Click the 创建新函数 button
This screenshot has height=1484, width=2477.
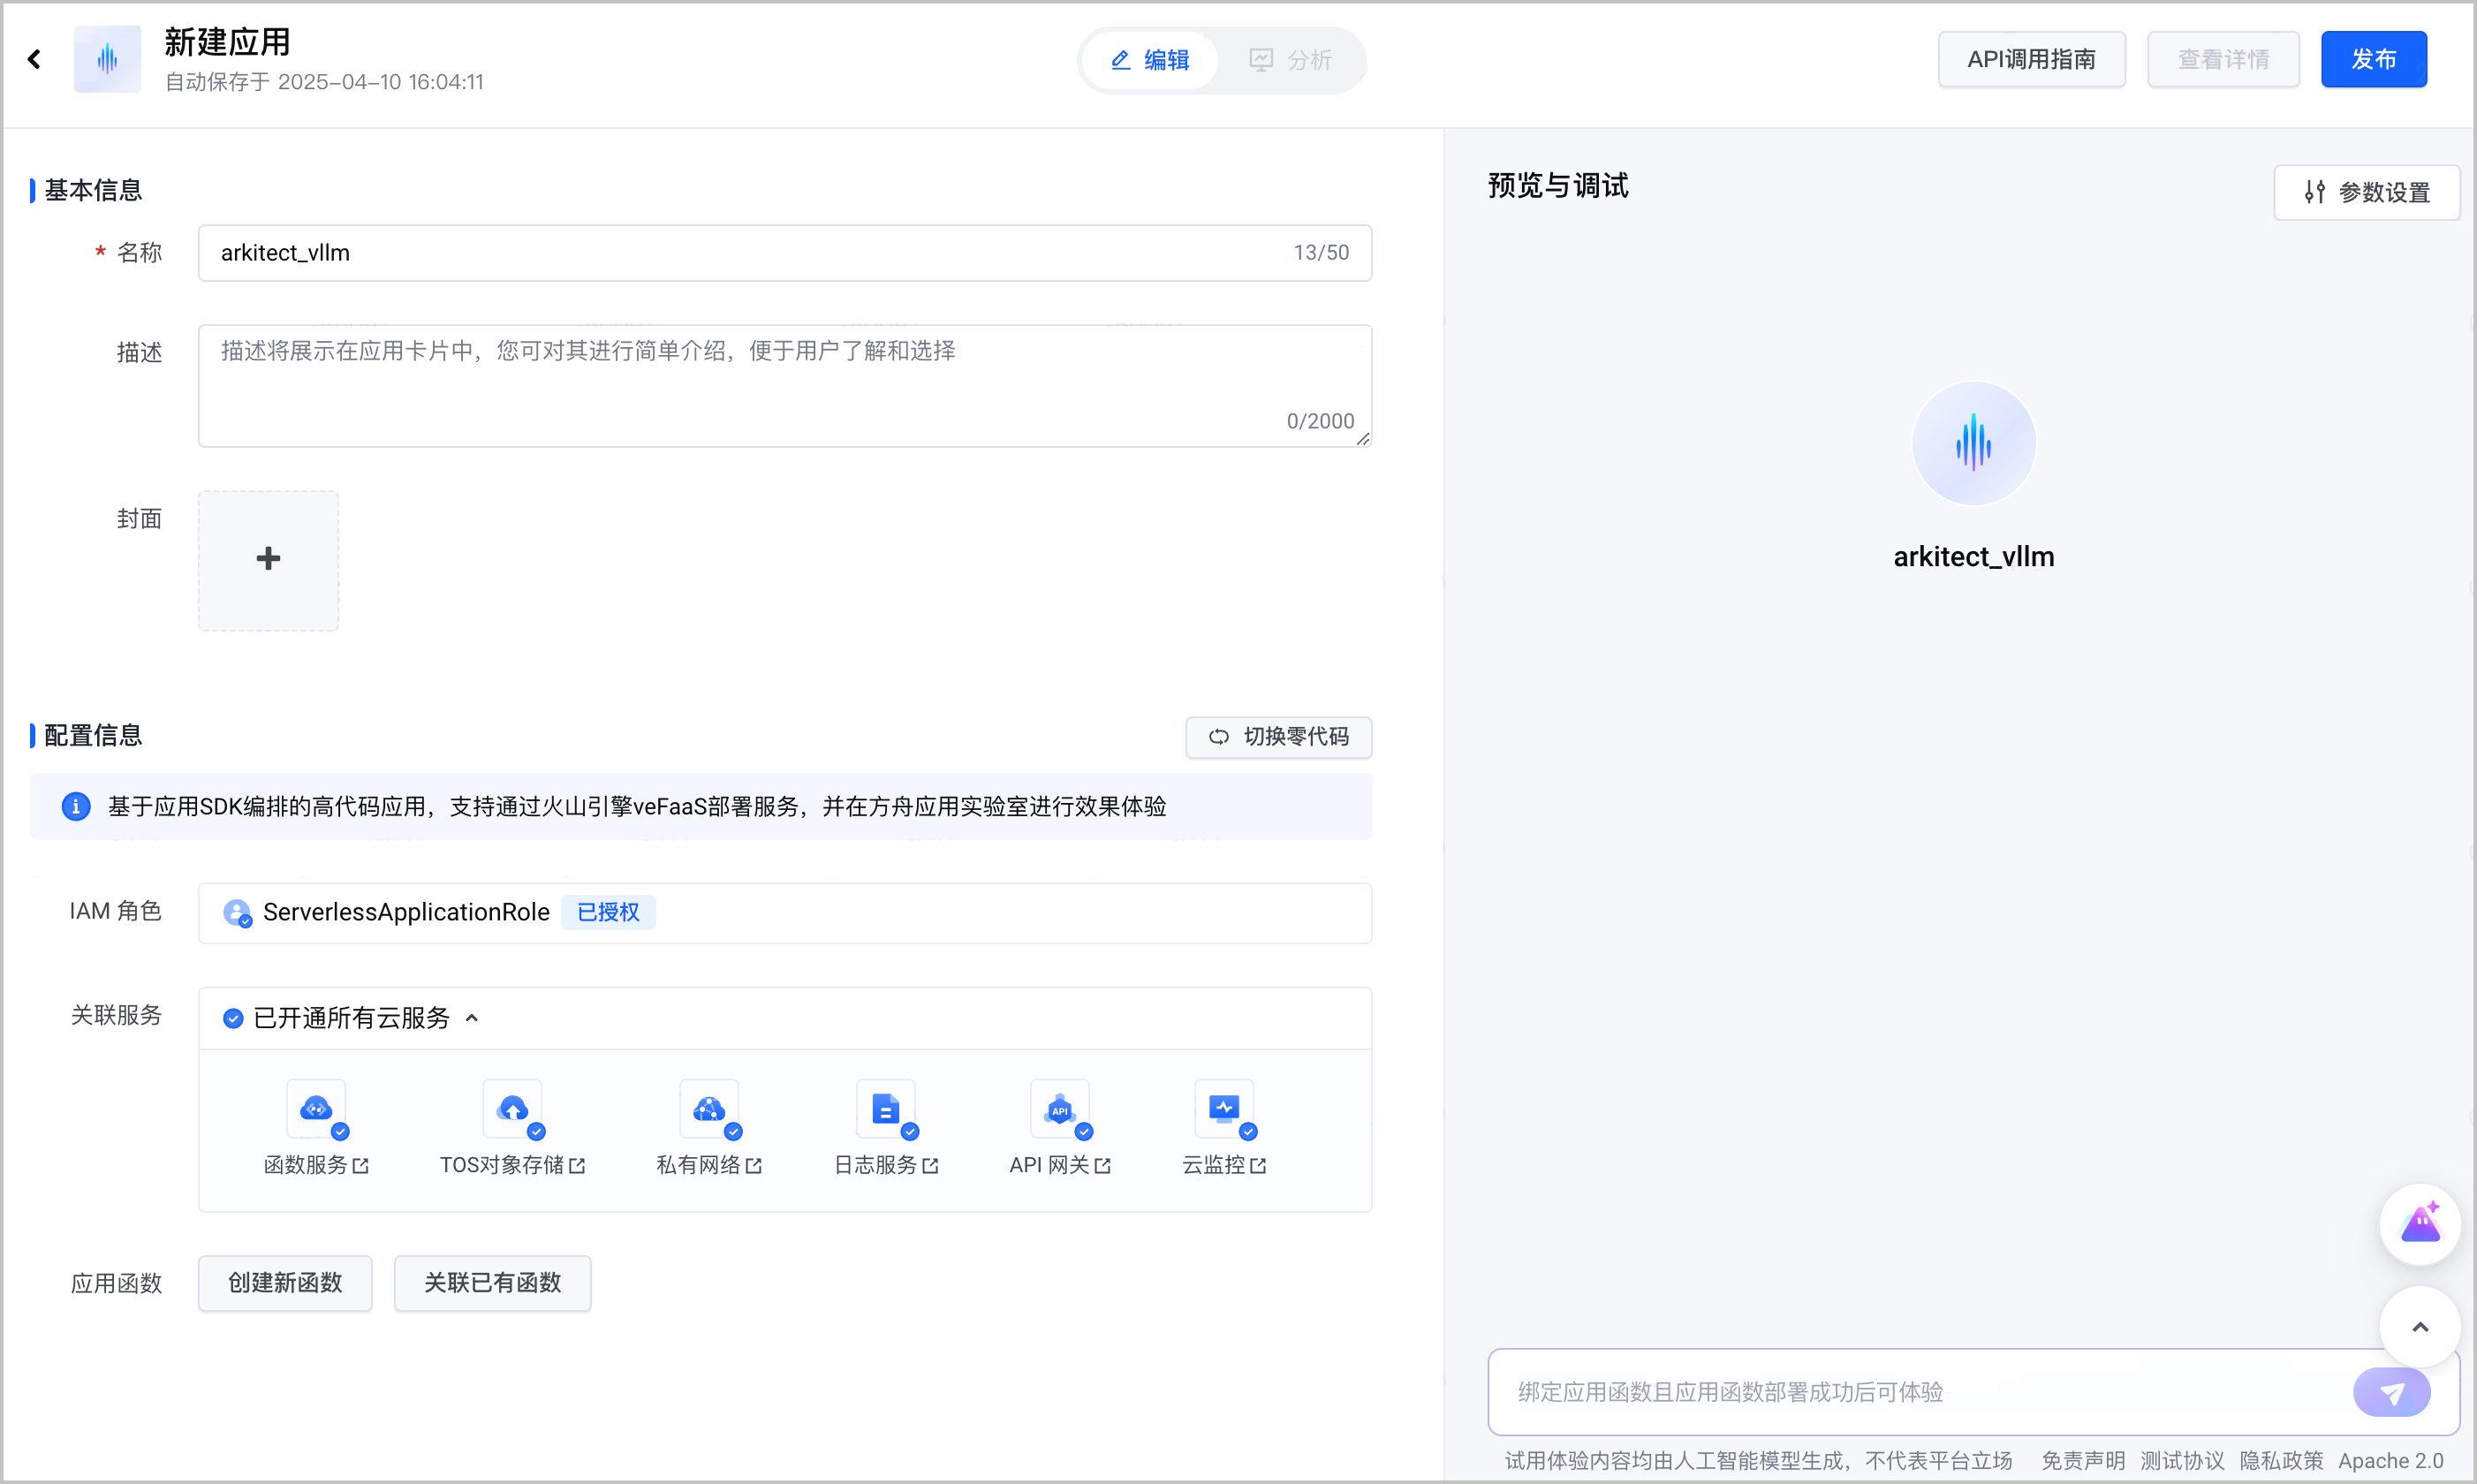coord(285,1283)
